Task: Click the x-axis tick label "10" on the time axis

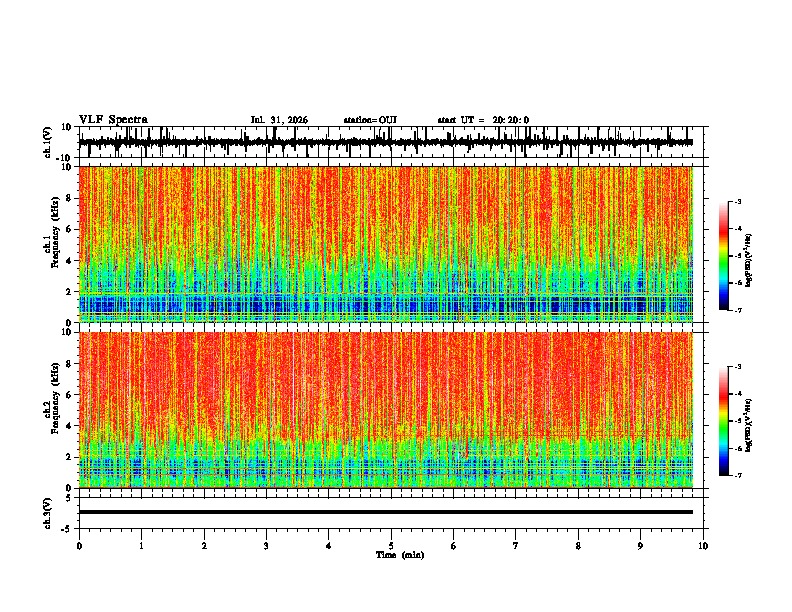Action: 703,546
